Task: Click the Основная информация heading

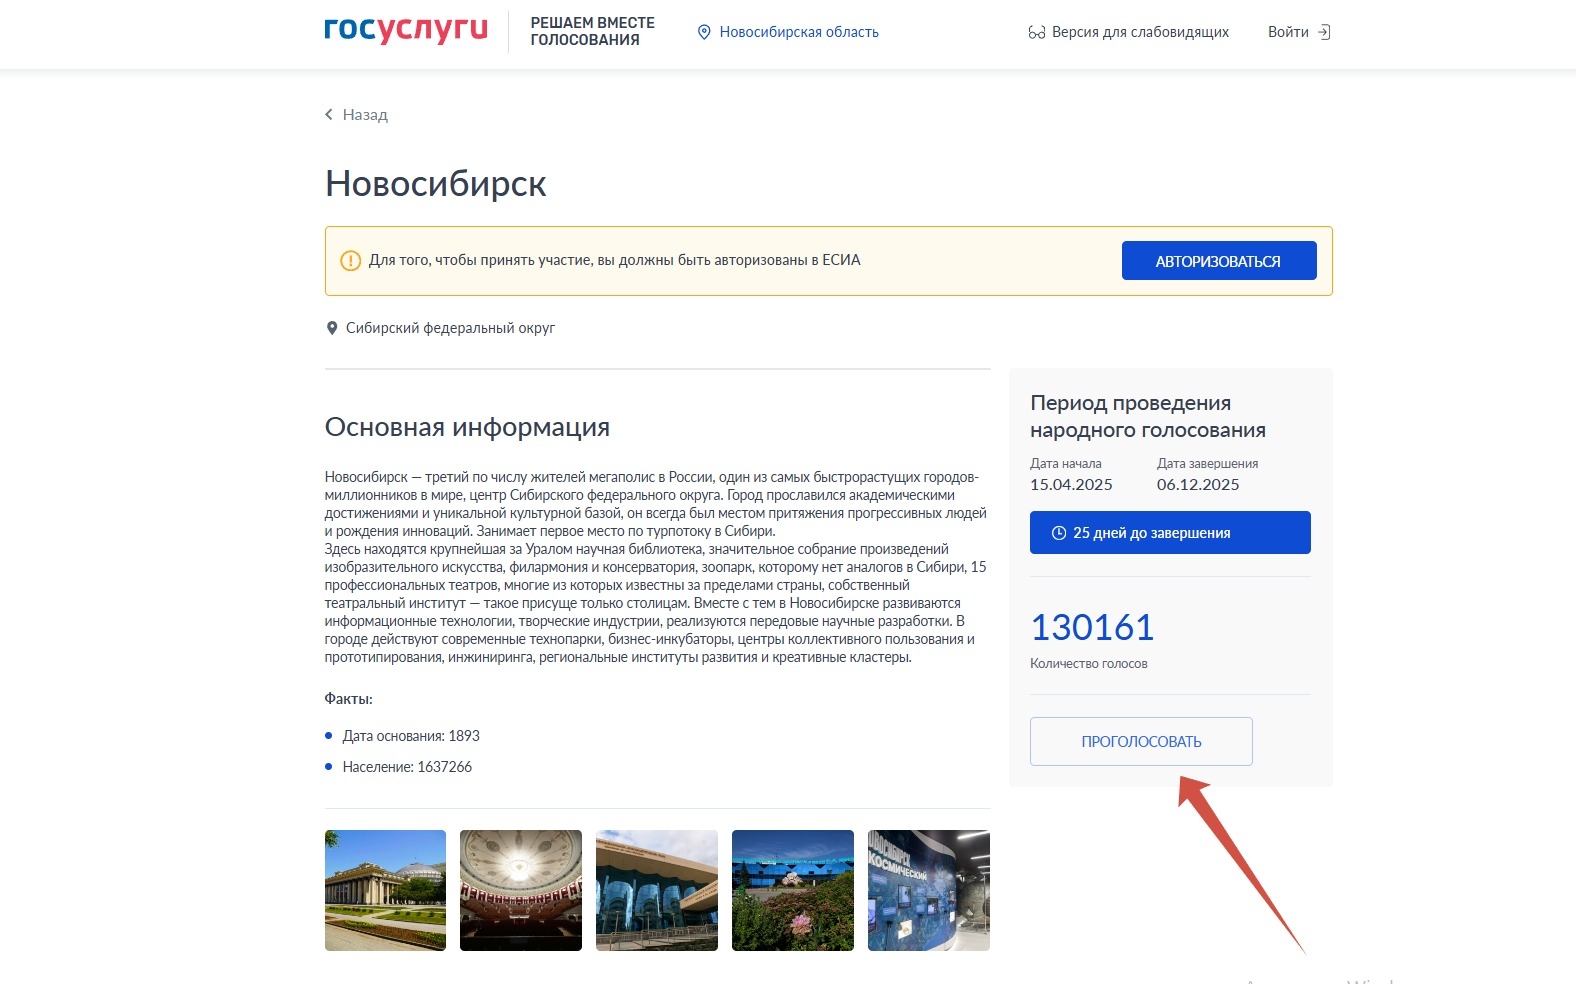Action: click(467, 427)
